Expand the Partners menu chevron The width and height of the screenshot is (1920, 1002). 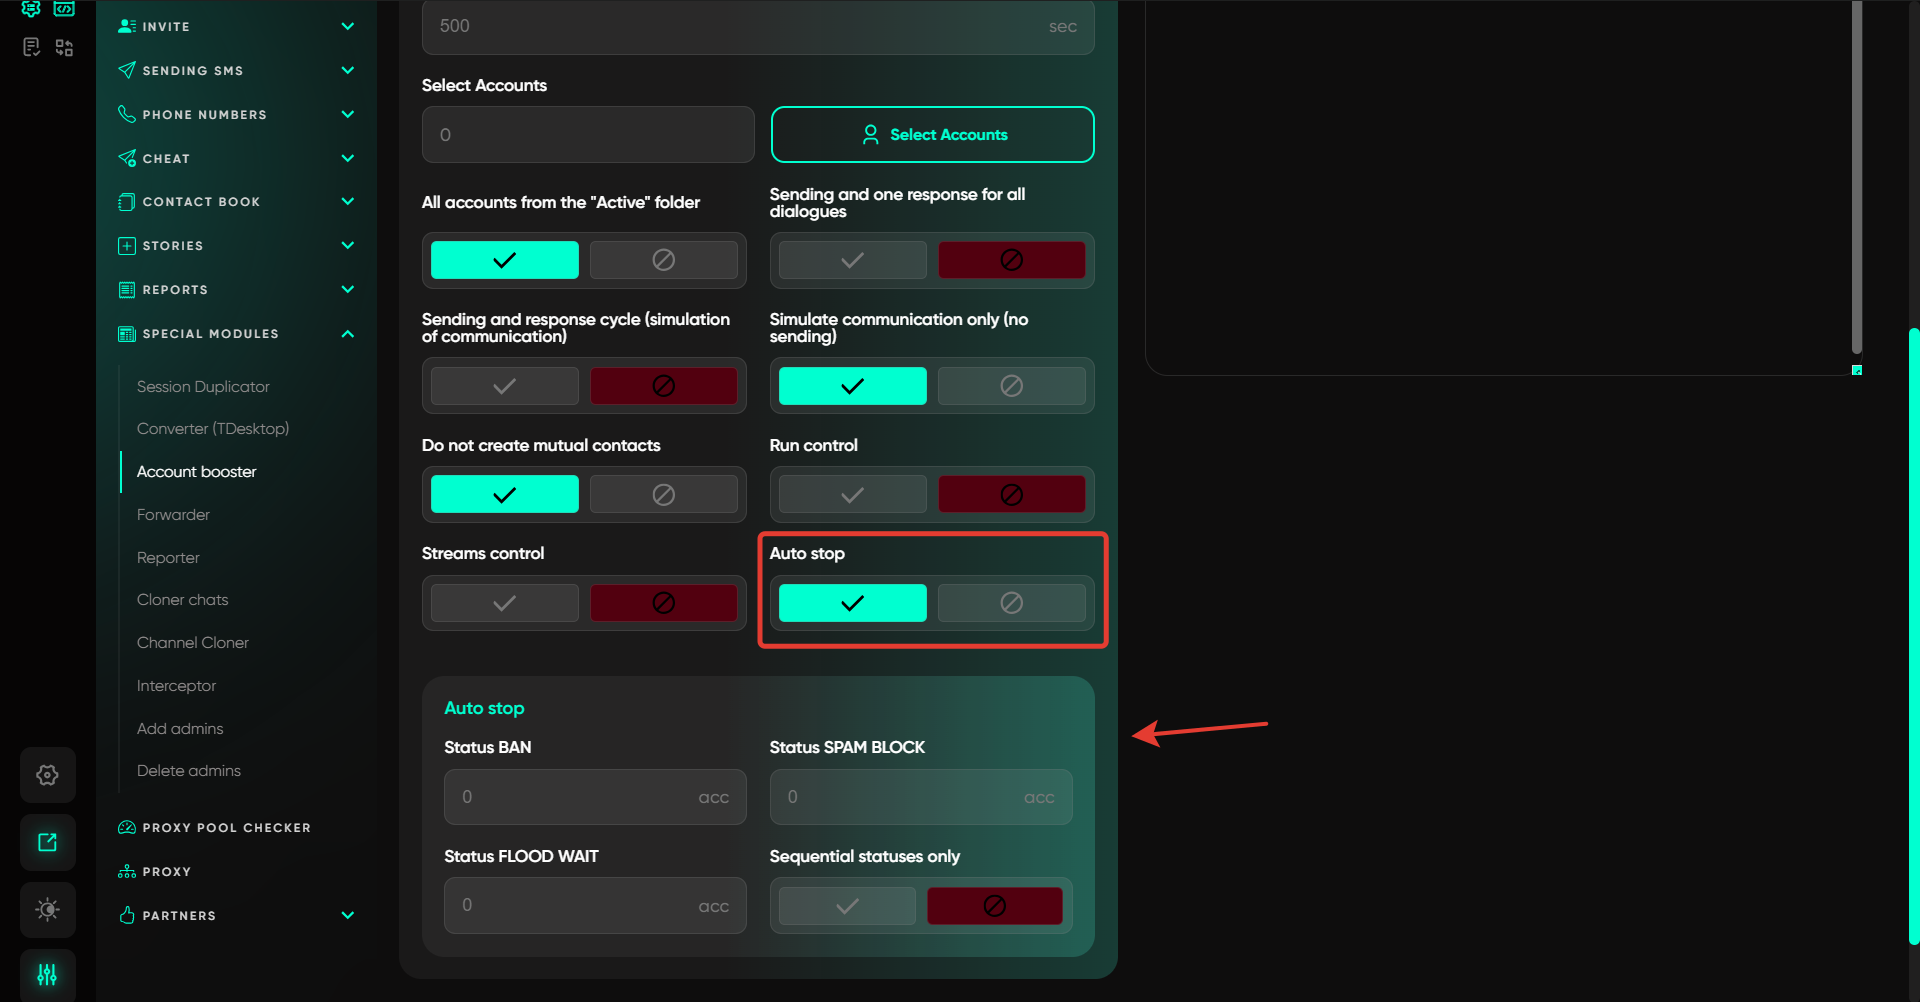point(347,915)
